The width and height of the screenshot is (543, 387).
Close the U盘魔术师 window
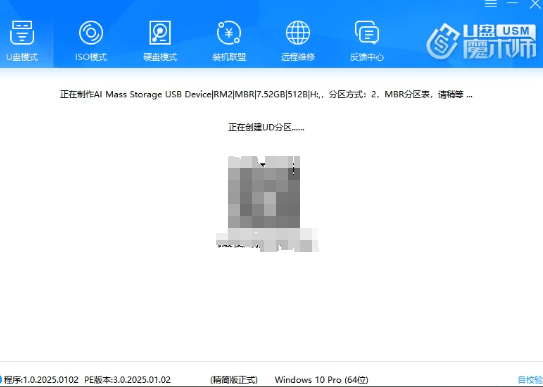pos(535,4)
